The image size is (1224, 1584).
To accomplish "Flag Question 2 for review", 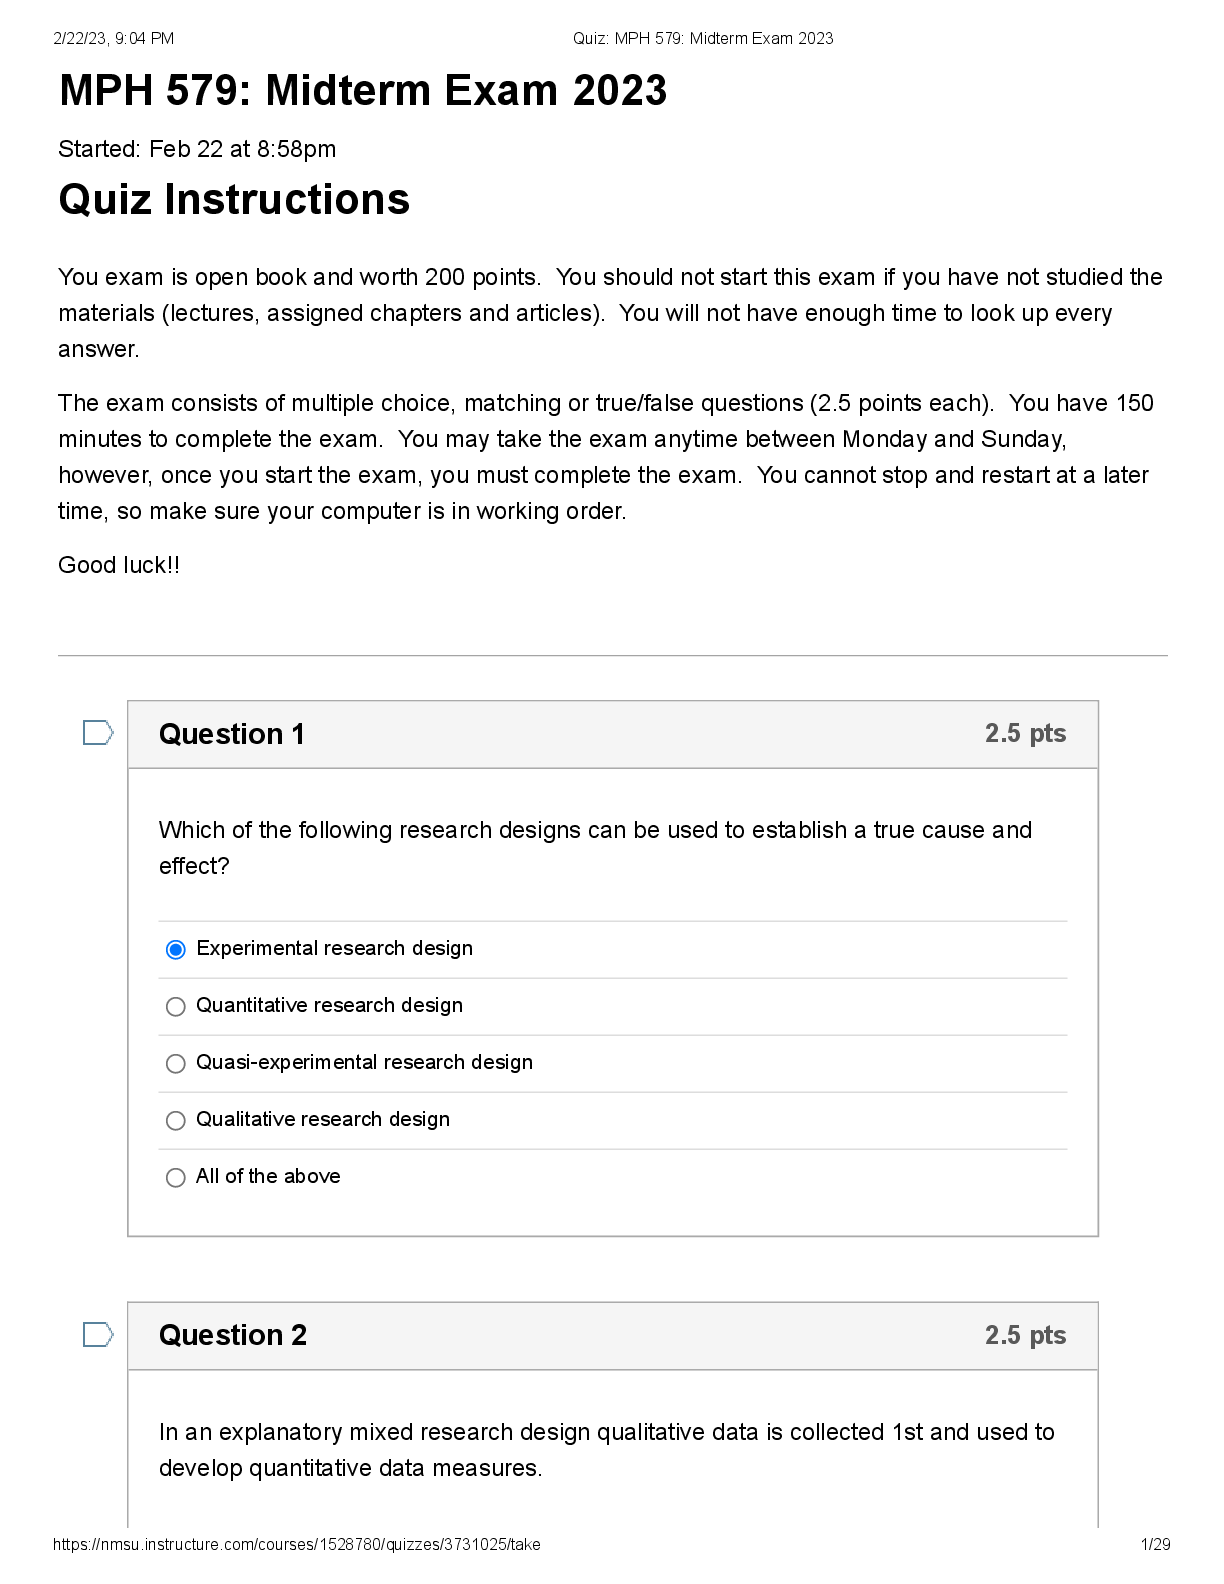I will (x=97, y=1334).
